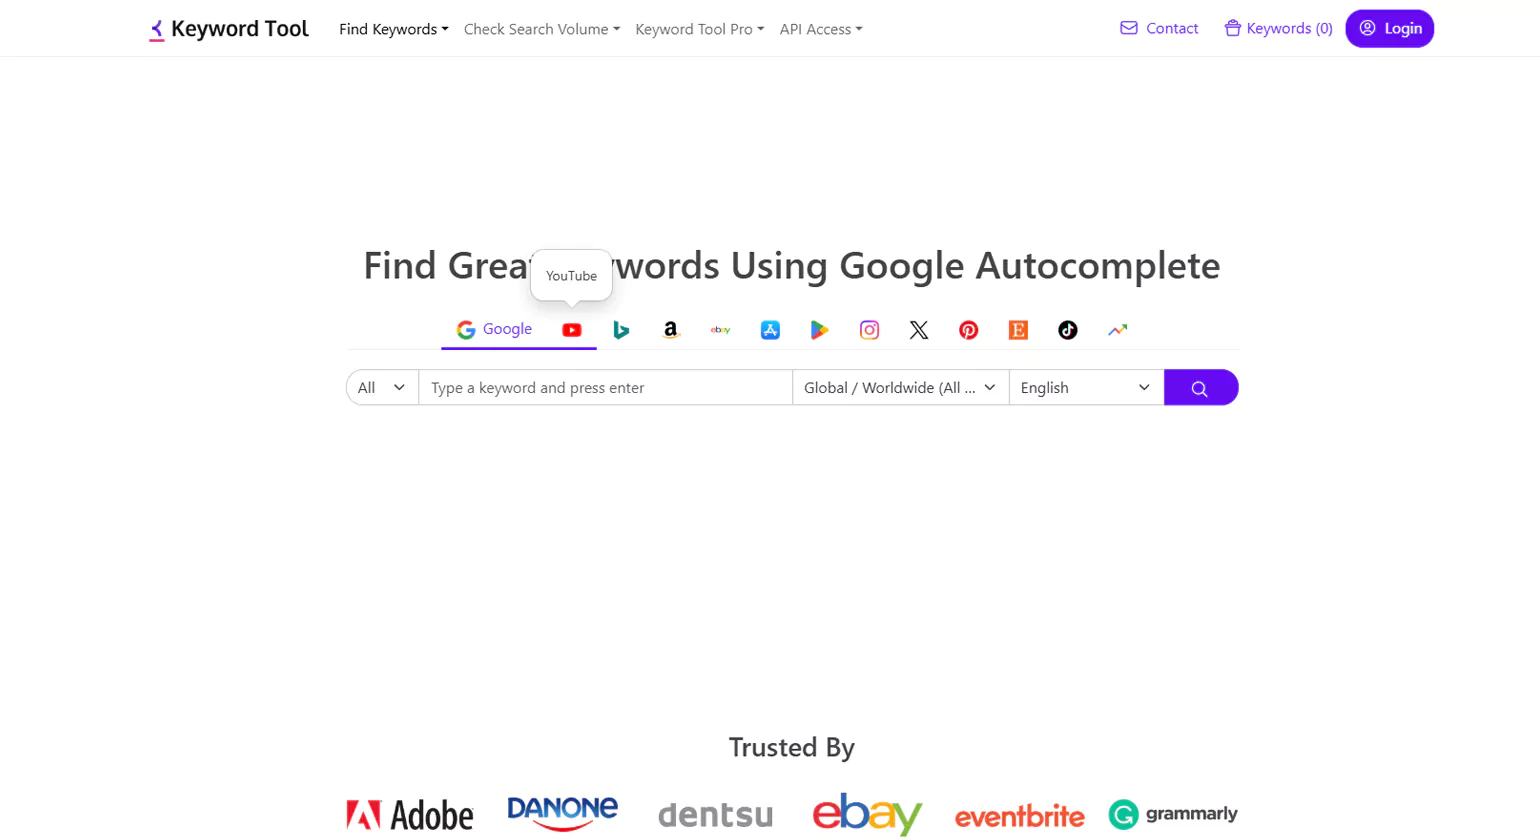
Task: Switch to the TikTok keyword source
Action: pyautogui.click(x=1067, y=330)
